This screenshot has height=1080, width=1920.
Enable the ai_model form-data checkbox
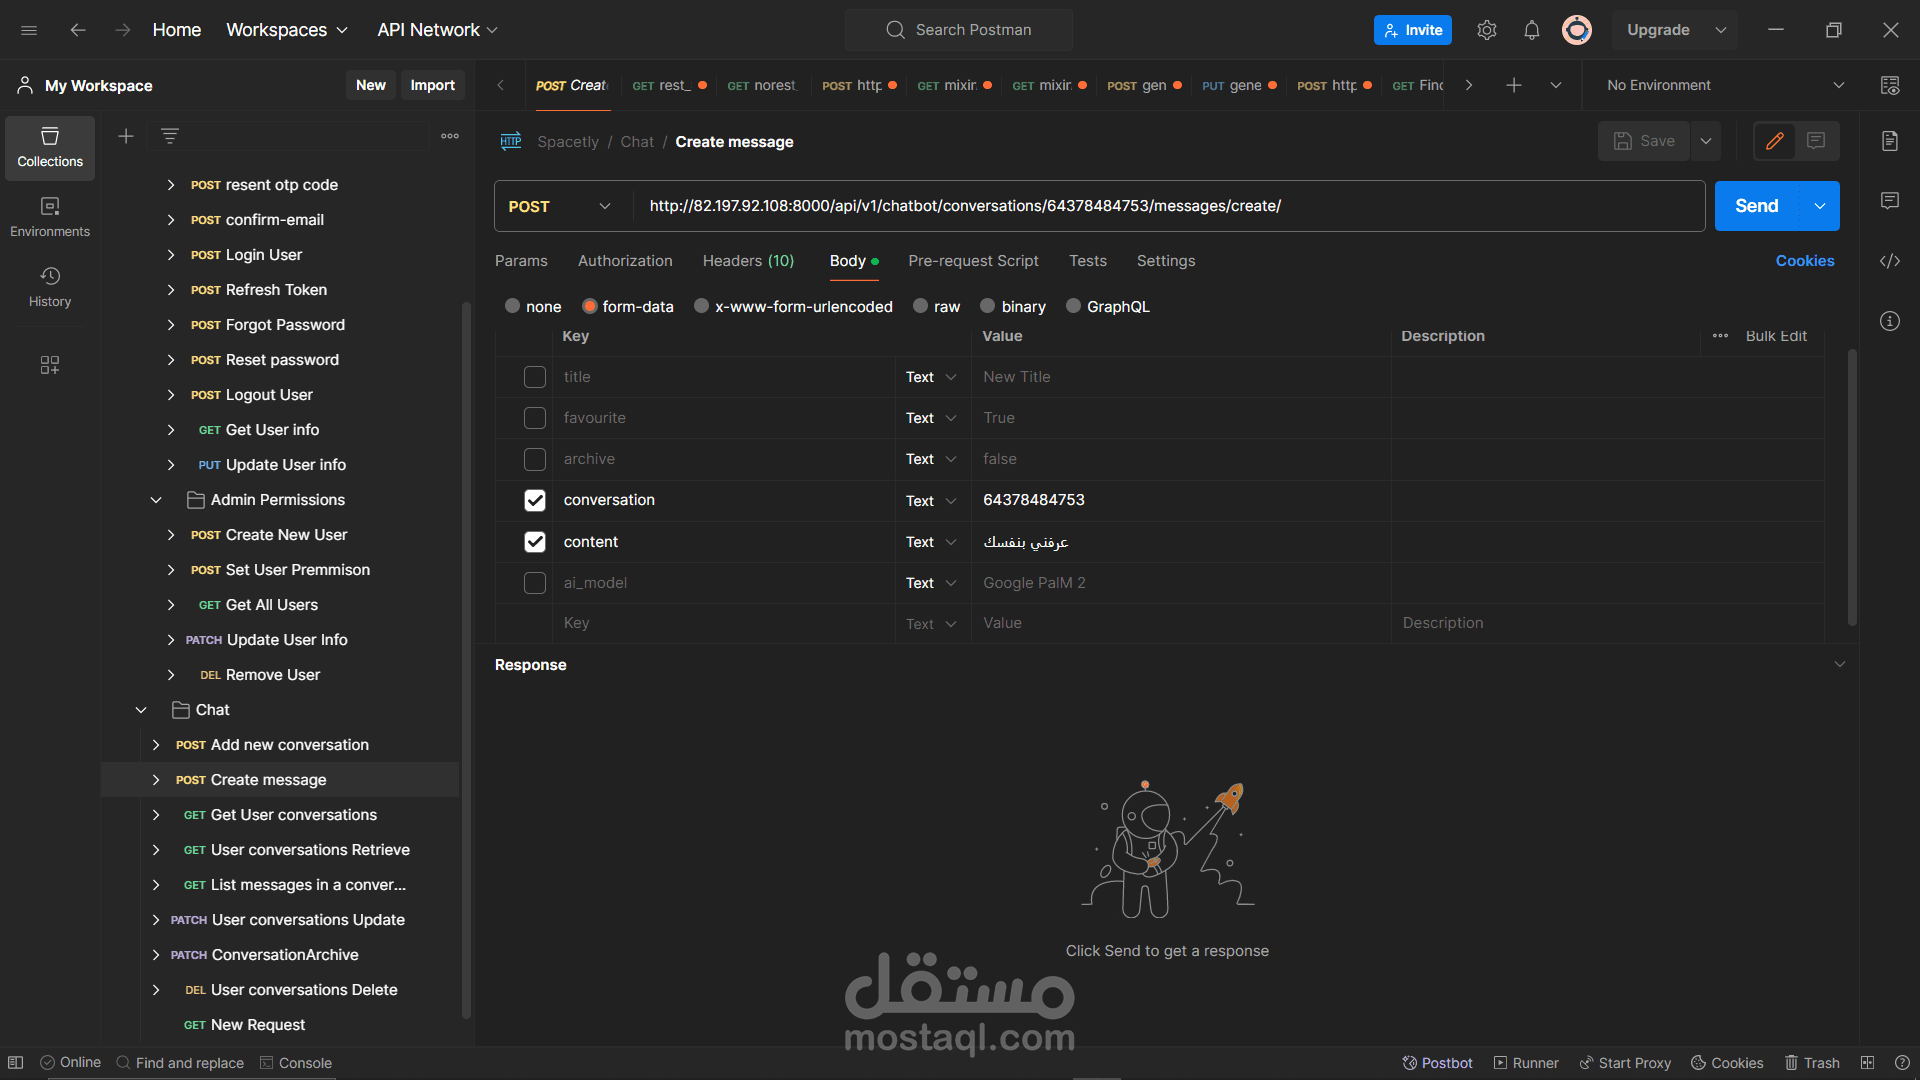point(535,583)
